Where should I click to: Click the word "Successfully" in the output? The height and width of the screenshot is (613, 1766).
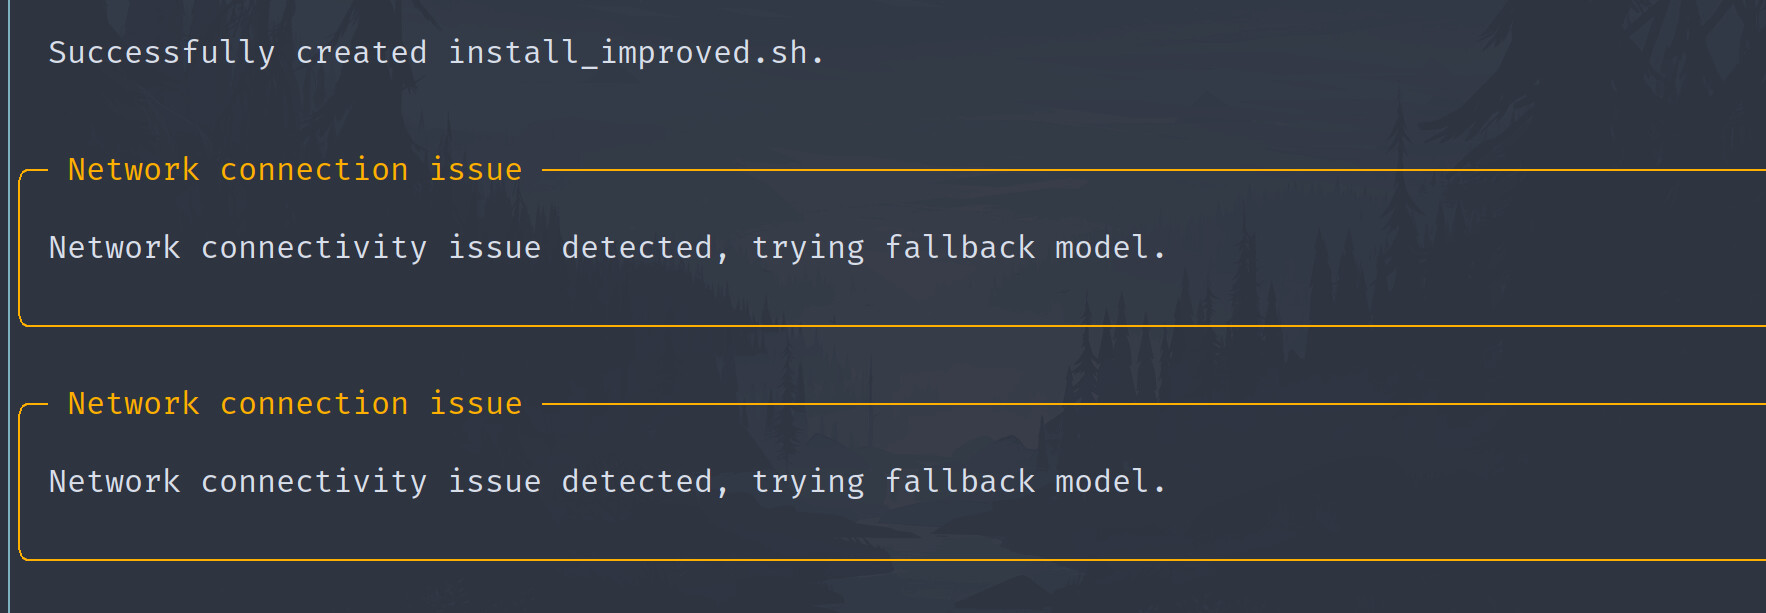[162, 53]
